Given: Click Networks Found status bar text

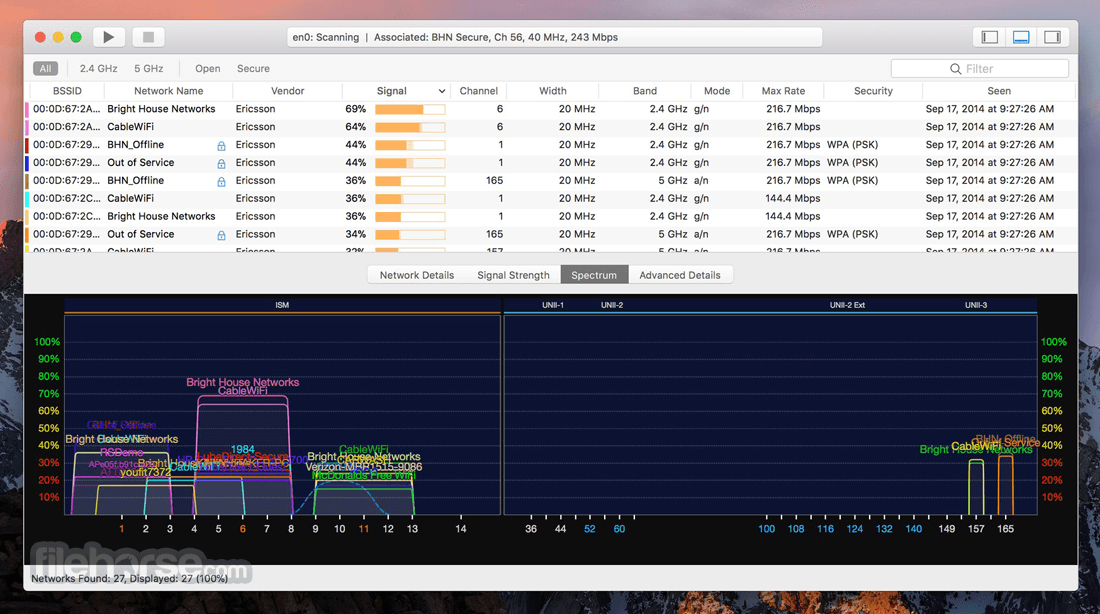Looking at the screenshot, I should pos(130,579).
